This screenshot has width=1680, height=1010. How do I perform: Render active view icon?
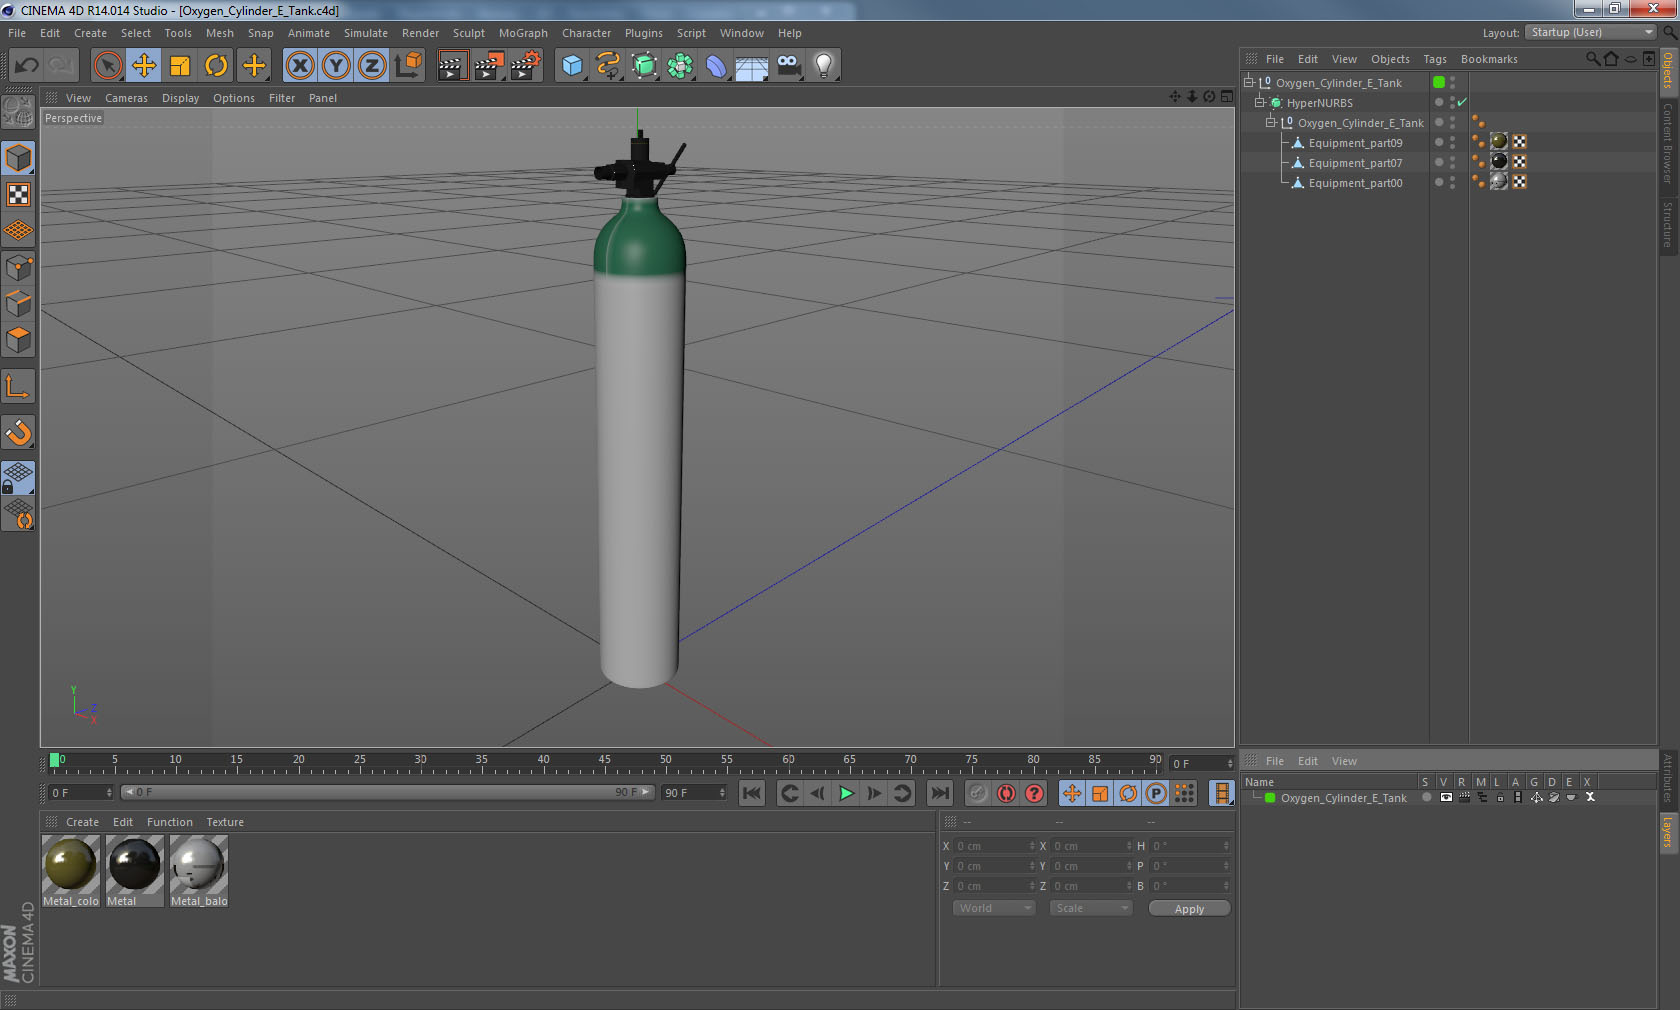(x=452, y=66)
